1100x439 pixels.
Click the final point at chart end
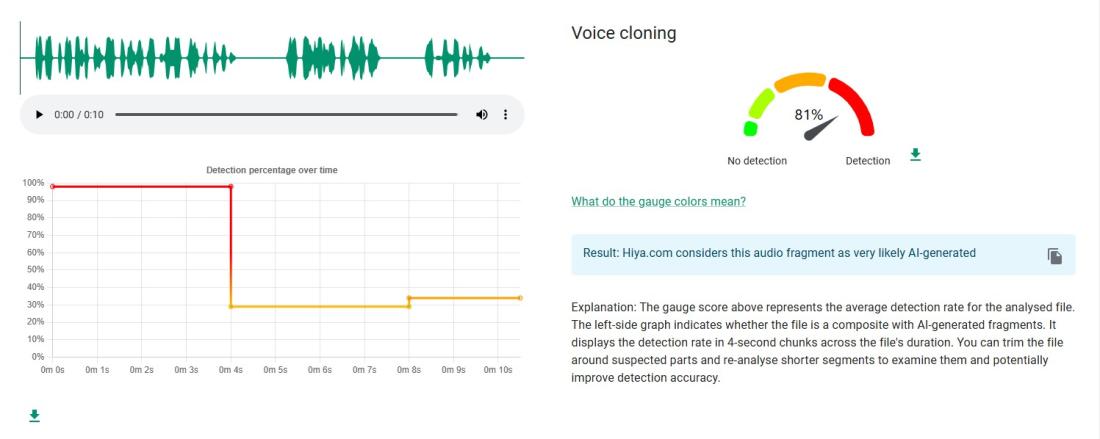520,298
